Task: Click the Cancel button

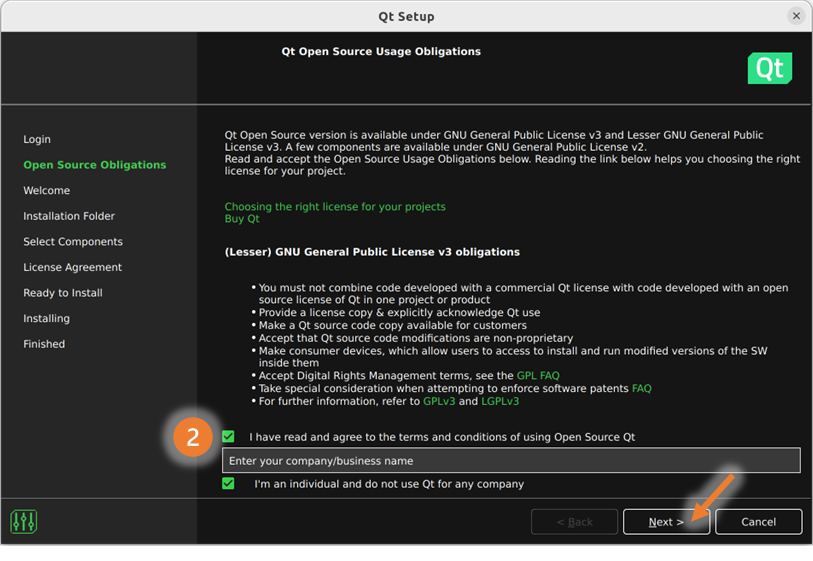Action: 759,522
